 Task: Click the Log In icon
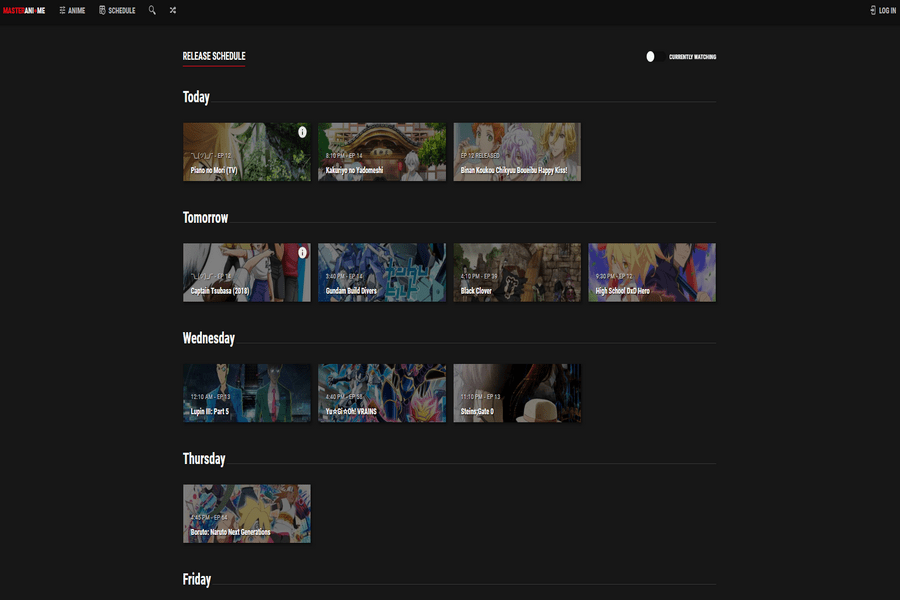point(872,10)
